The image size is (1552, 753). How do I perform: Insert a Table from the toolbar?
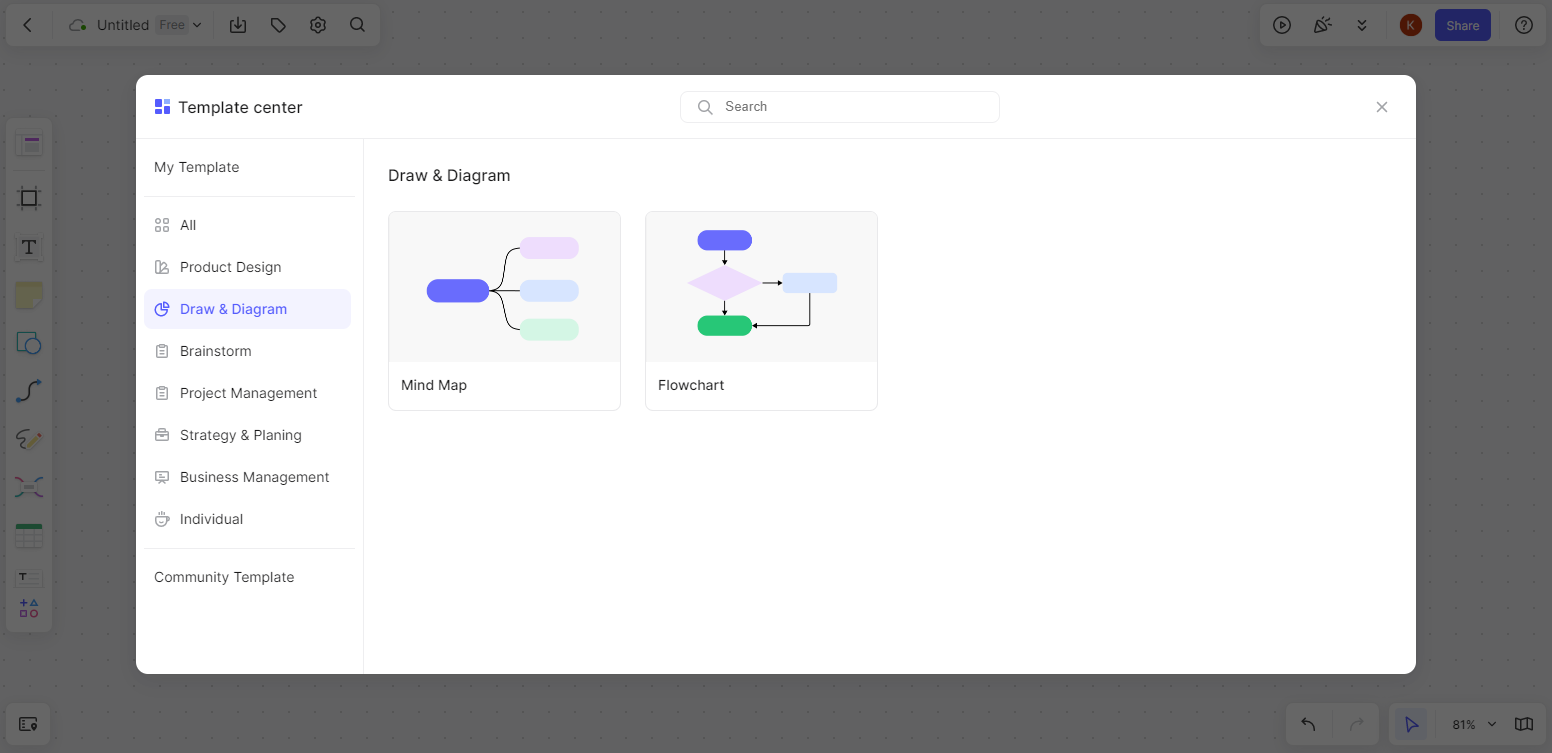click(29, 535)
